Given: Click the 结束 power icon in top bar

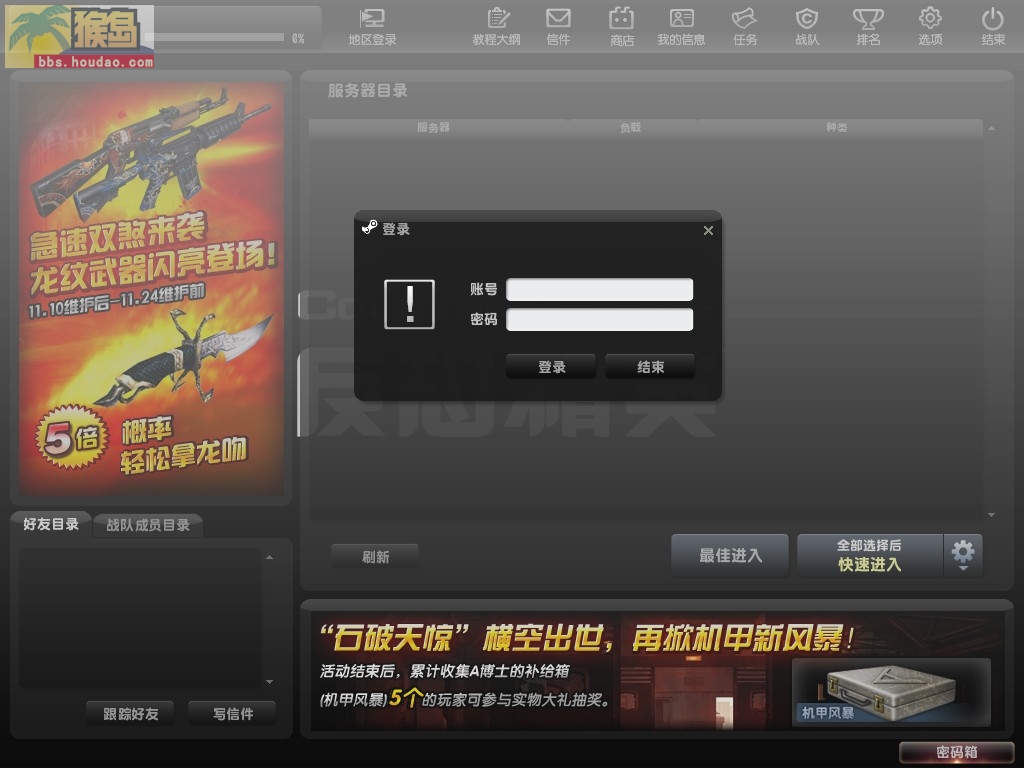Looking at the screenshot, I should tap(993, 27).
